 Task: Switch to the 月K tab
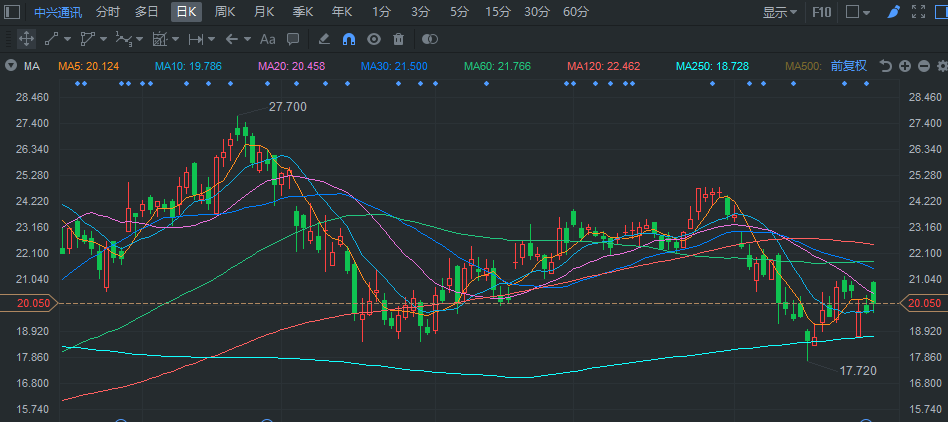point(264,11)
